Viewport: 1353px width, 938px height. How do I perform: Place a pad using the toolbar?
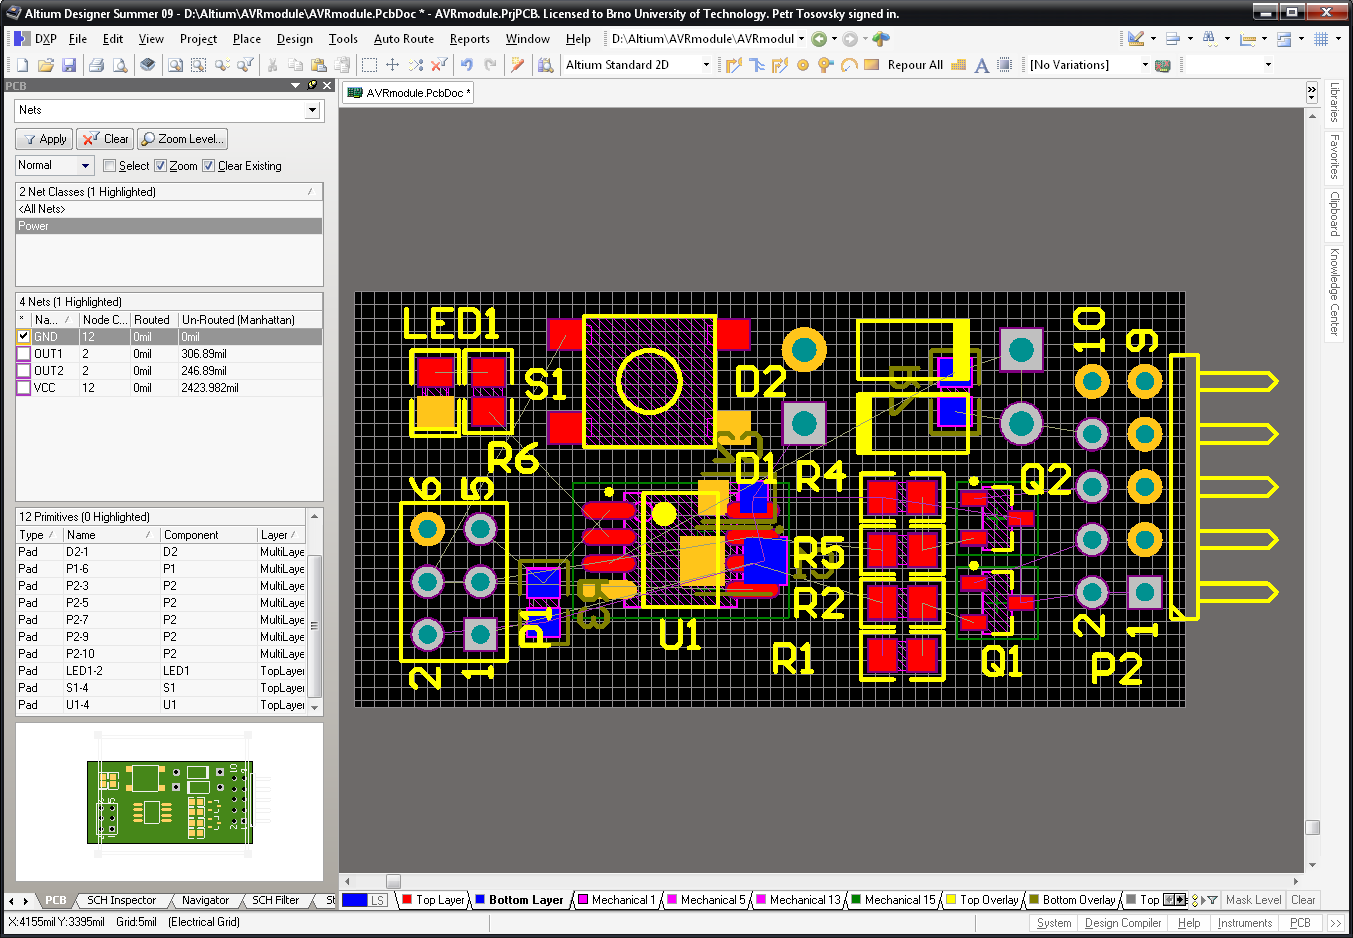tap(803, 65)
